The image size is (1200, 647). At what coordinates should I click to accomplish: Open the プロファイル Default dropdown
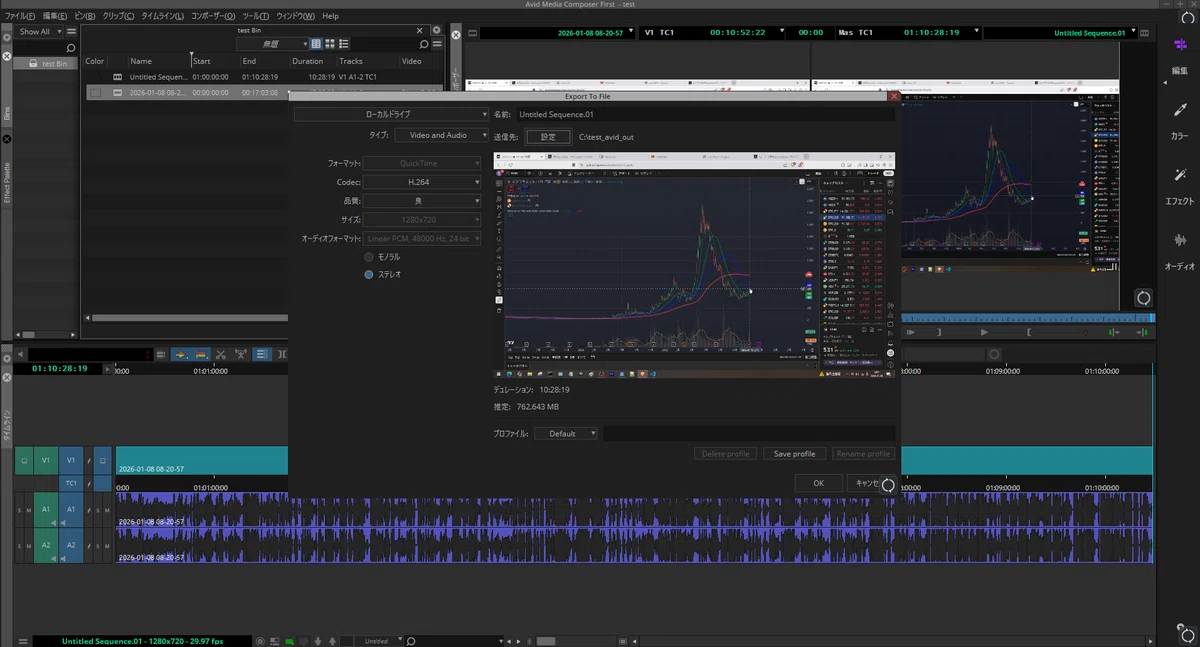[x=566, y=434]
